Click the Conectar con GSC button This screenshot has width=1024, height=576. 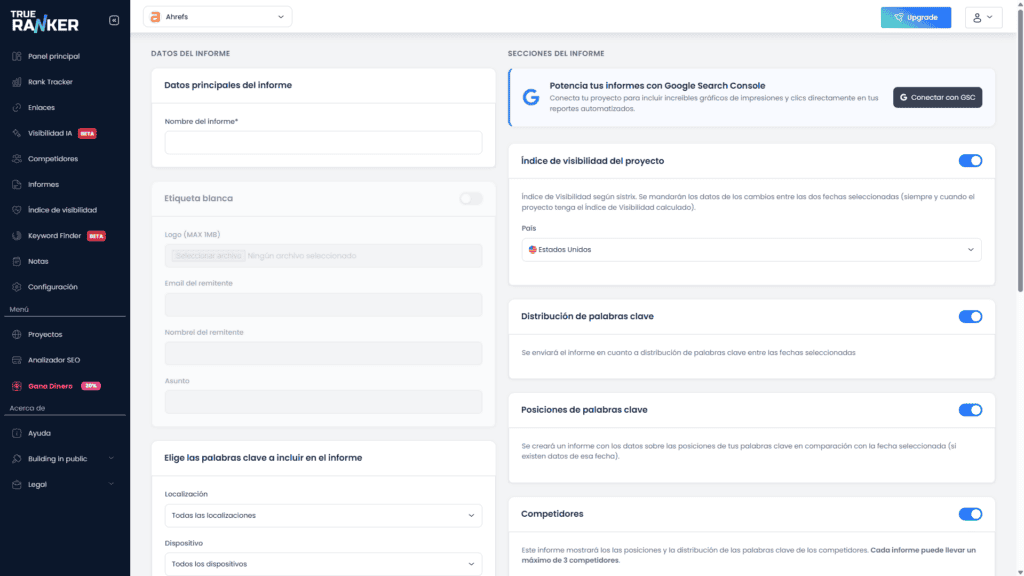[x=937, y=97]
